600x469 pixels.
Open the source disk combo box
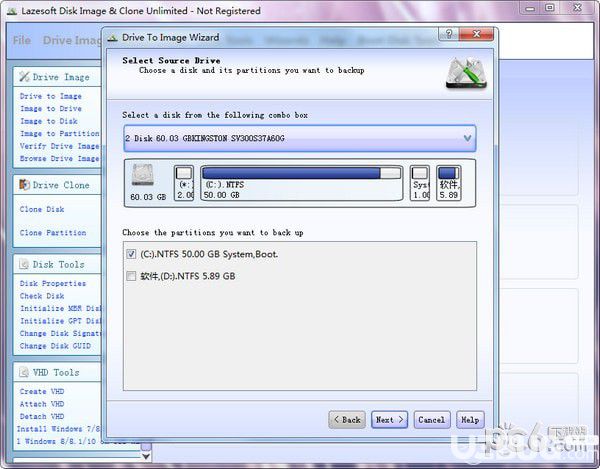[x=300, y=138]
